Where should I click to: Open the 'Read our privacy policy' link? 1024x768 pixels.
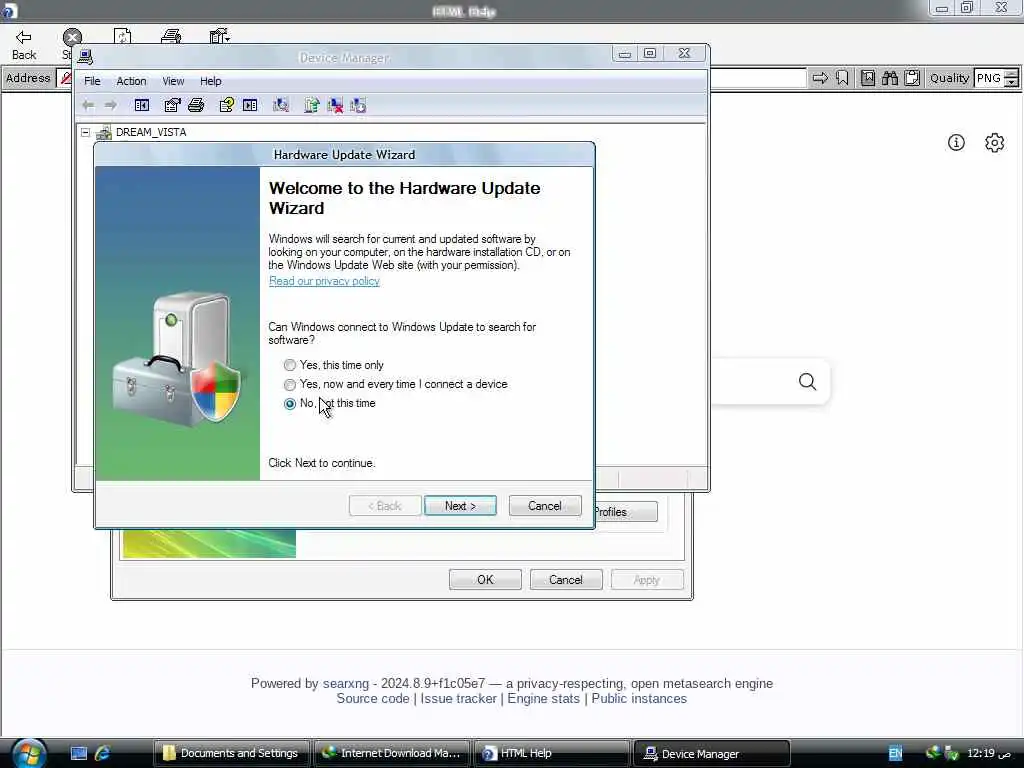(324, 281)
